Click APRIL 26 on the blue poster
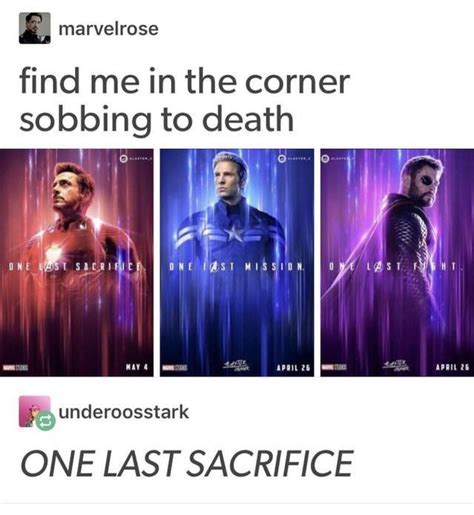The width and height of the screenshot is (474, 515). tap(293, 368)
